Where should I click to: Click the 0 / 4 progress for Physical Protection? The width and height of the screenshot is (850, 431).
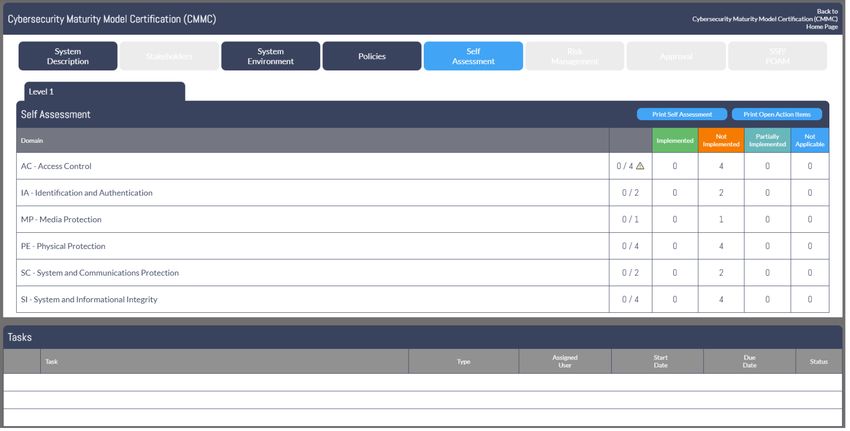630,246
